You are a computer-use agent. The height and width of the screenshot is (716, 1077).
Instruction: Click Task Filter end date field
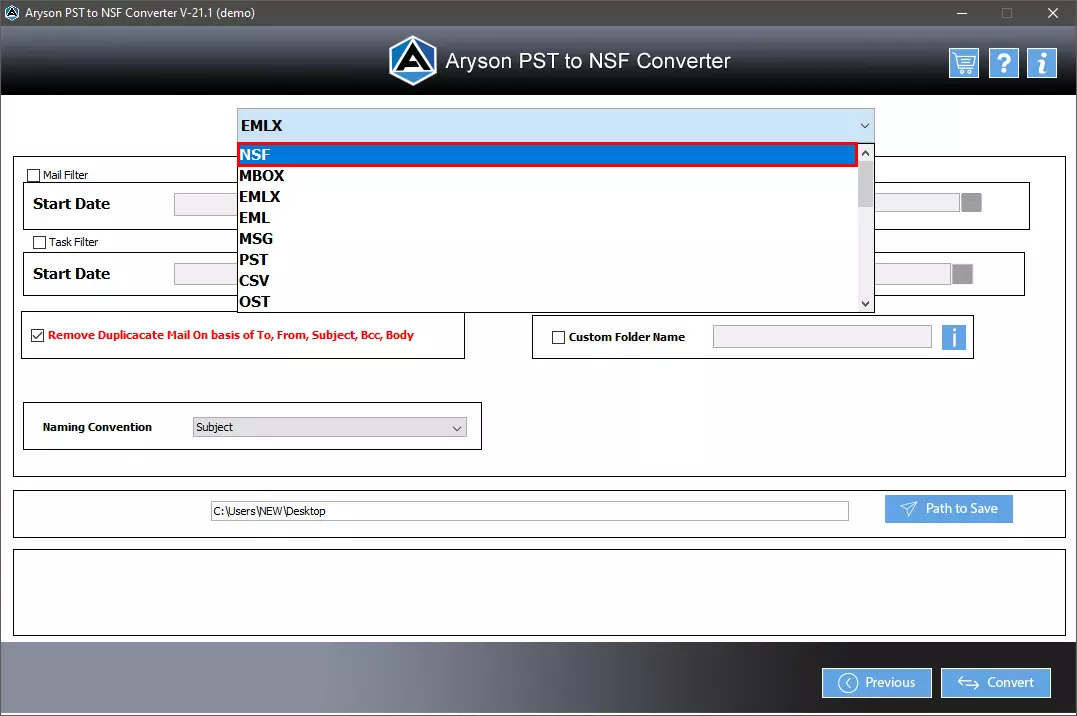tap(913, 273)
